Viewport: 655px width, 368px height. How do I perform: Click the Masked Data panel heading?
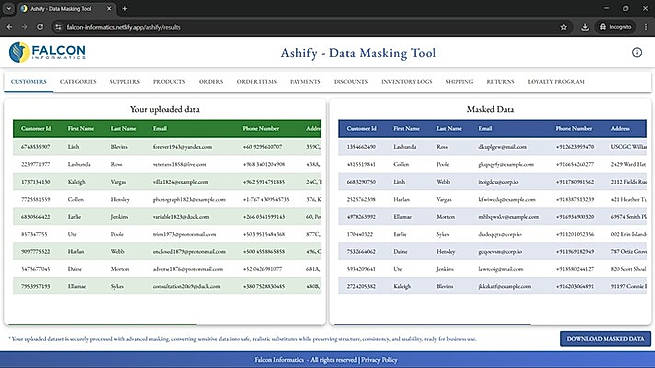pyautogui.click(x=490, y=109)
